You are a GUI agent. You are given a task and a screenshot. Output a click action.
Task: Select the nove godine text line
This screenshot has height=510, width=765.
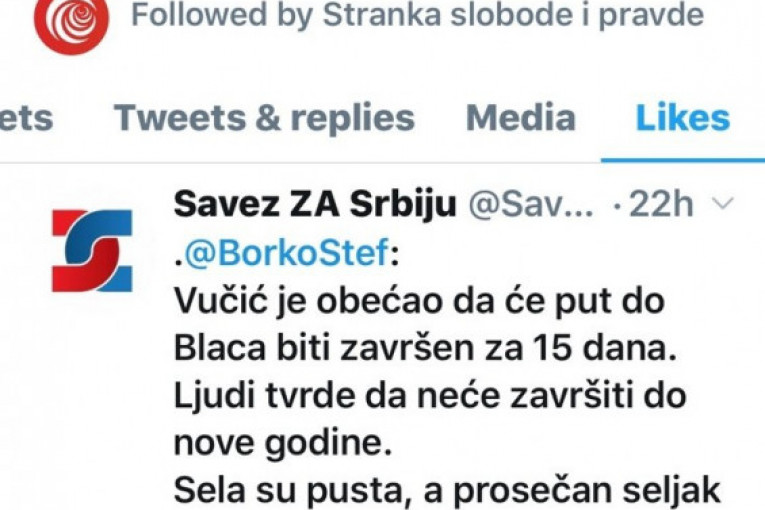click(283, 444)
